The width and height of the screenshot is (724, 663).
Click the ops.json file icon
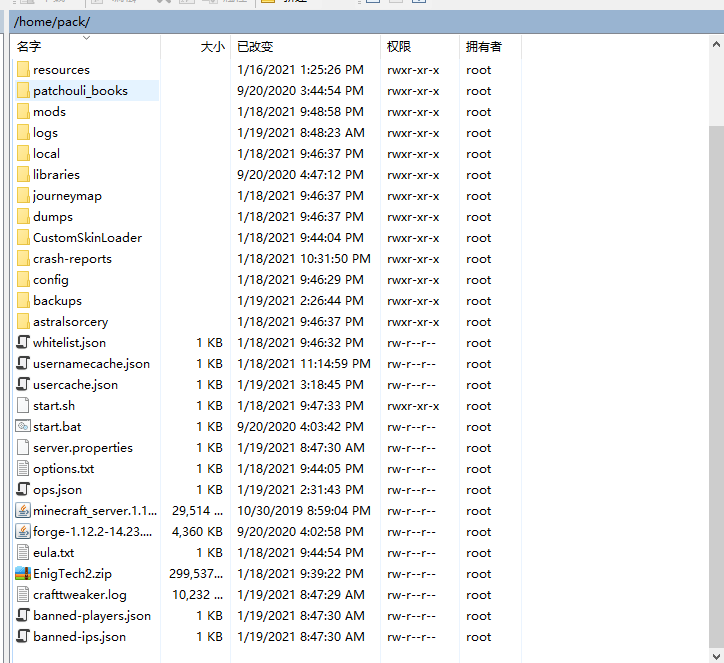click(x=23, y=490)
